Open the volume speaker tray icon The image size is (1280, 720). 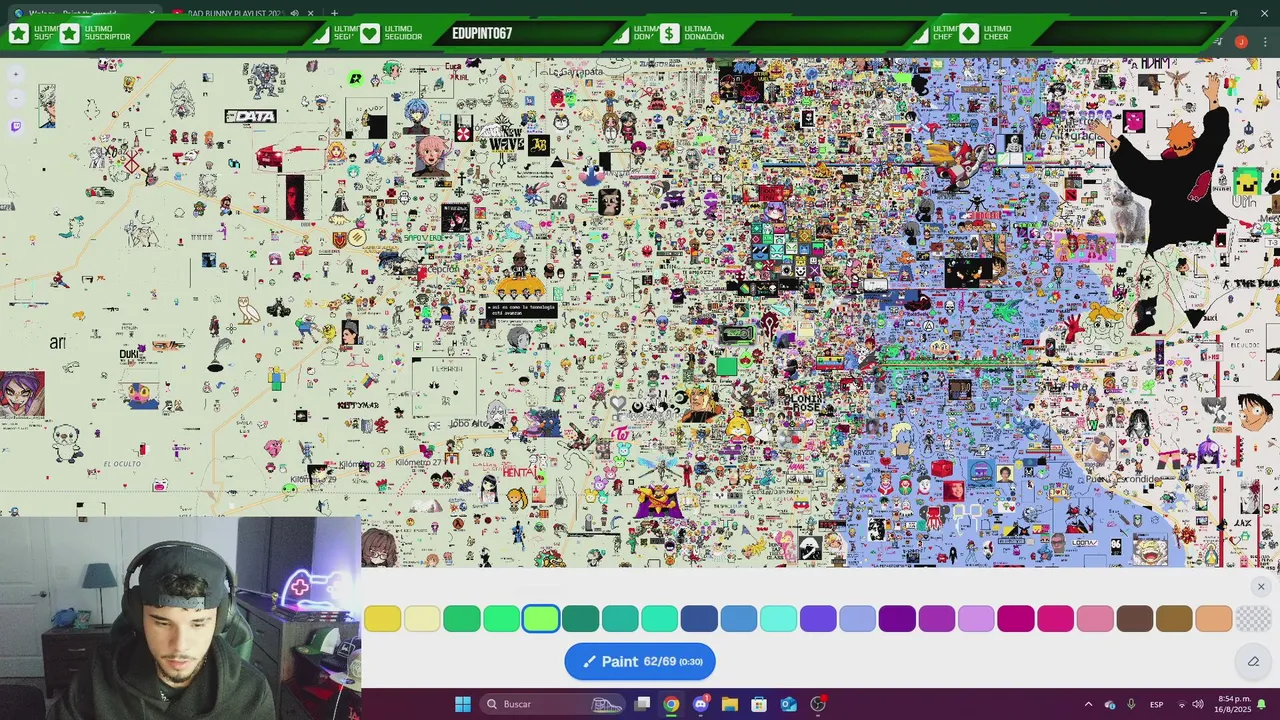click(x=1198, y=704)
